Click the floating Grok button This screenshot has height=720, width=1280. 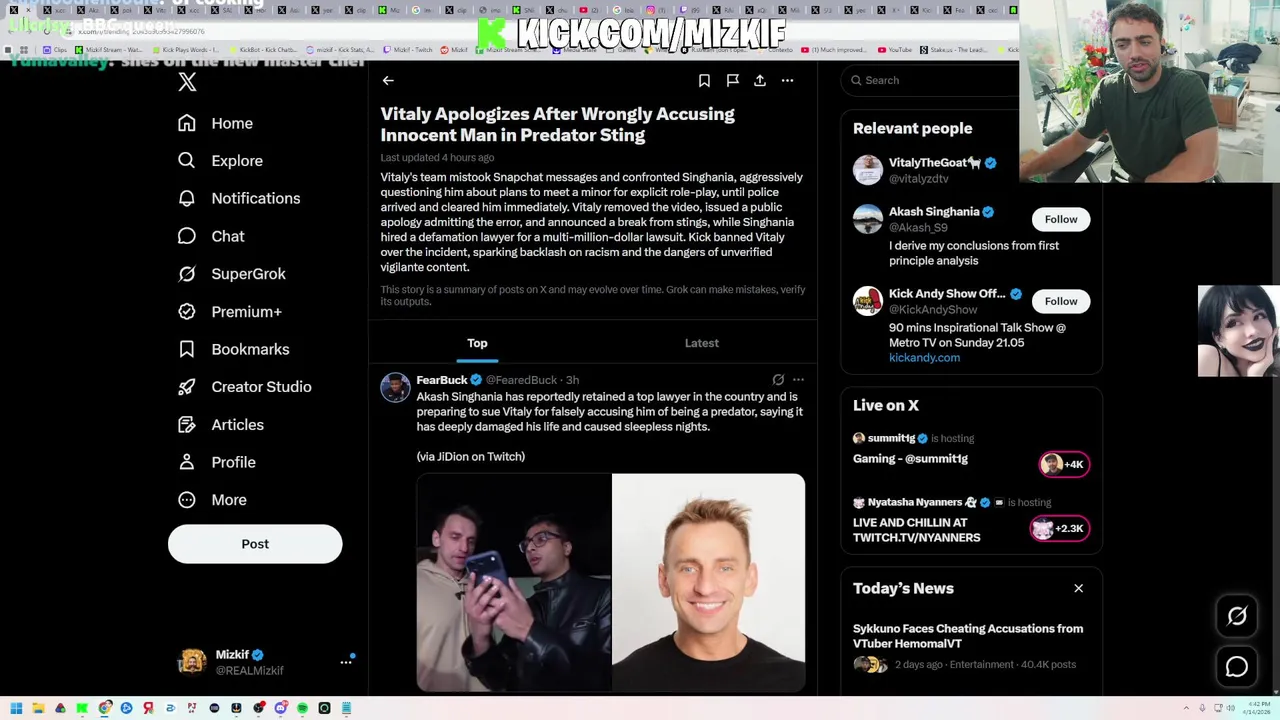[x=1237, y=617]
